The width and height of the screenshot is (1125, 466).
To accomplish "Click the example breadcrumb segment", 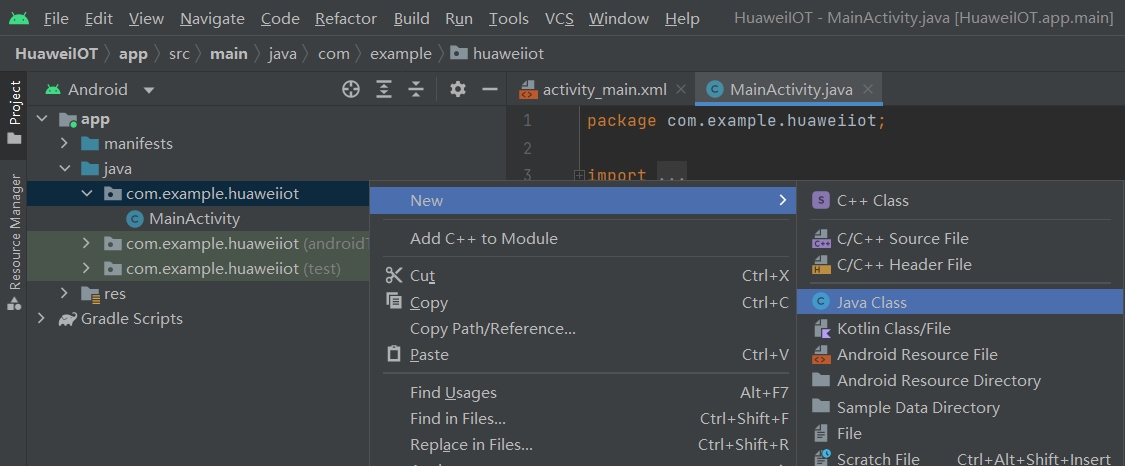I will click(x=400, y=54).
